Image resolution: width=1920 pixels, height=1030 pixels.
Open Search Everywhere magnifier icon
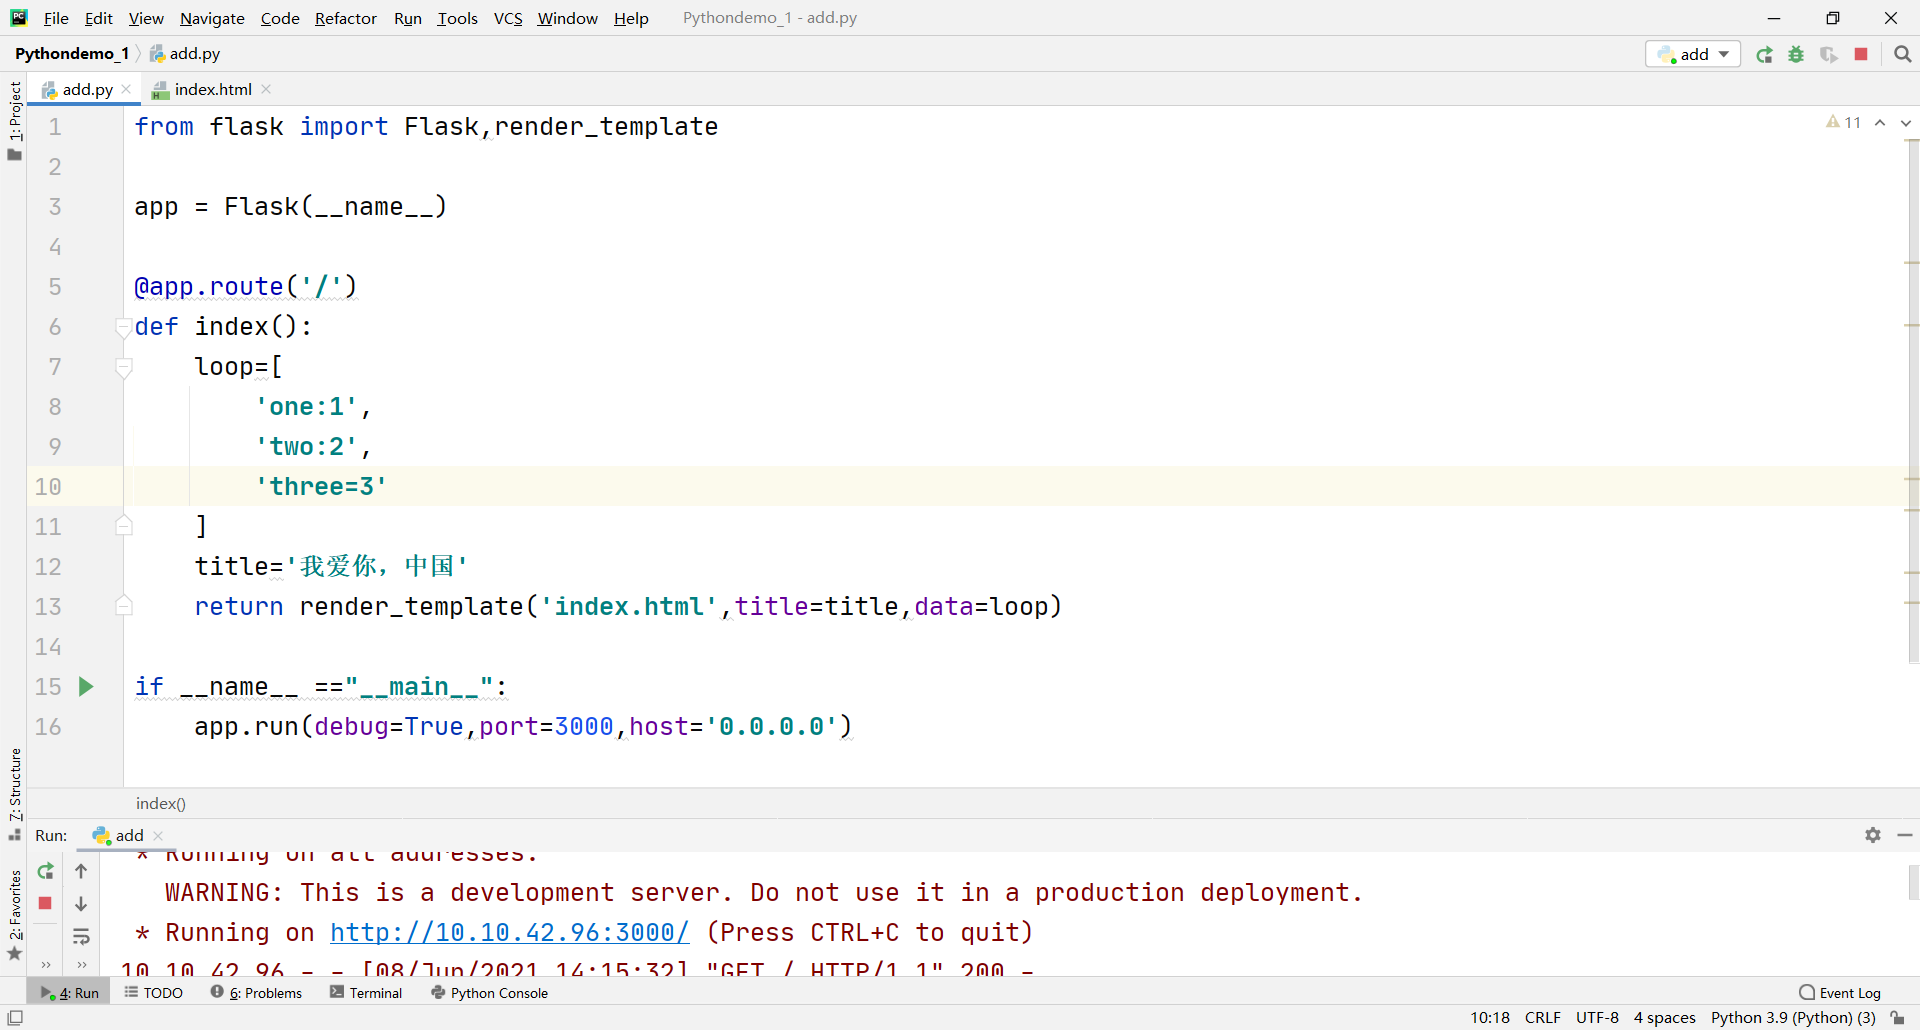[1902, 54]
